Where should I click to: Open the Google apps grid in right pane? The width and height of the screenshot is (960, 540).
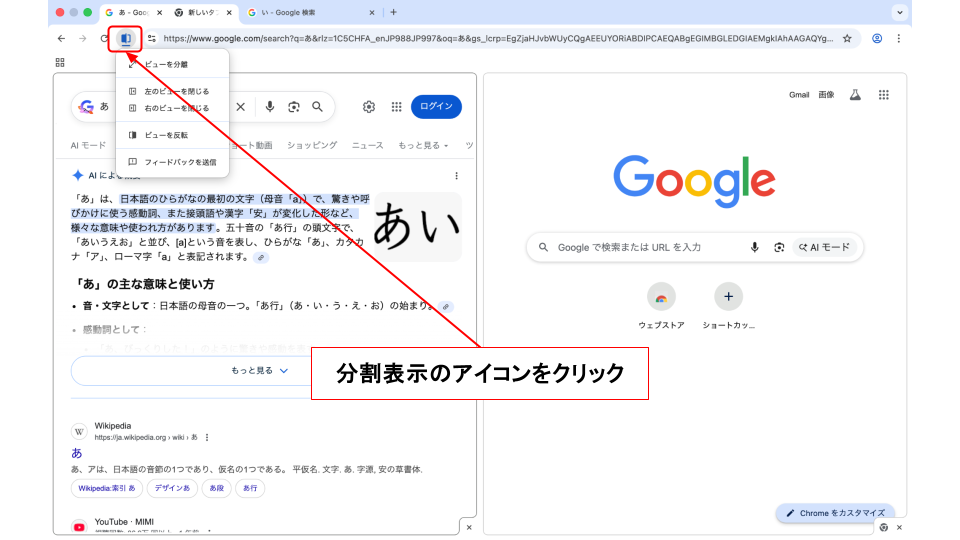click(x=883, y=95)
